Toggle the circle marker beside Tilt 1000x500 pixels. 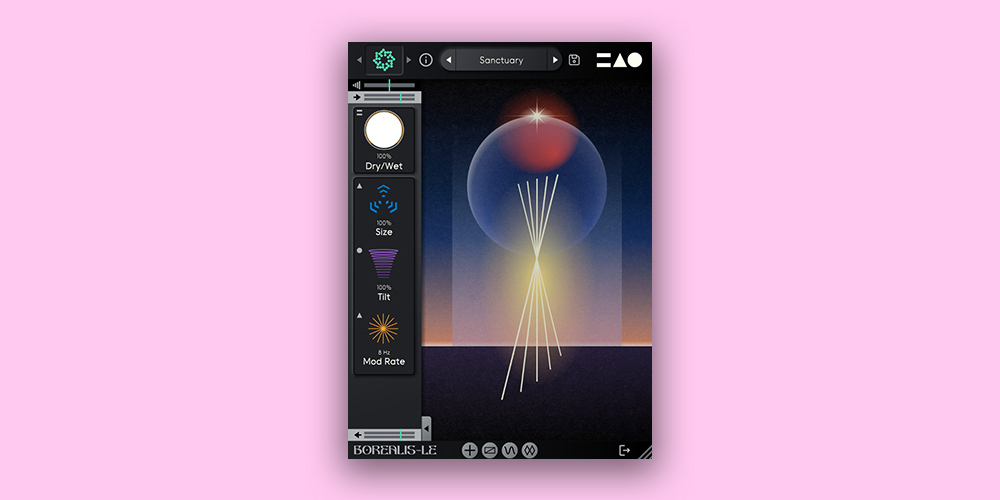pos(360,251)
